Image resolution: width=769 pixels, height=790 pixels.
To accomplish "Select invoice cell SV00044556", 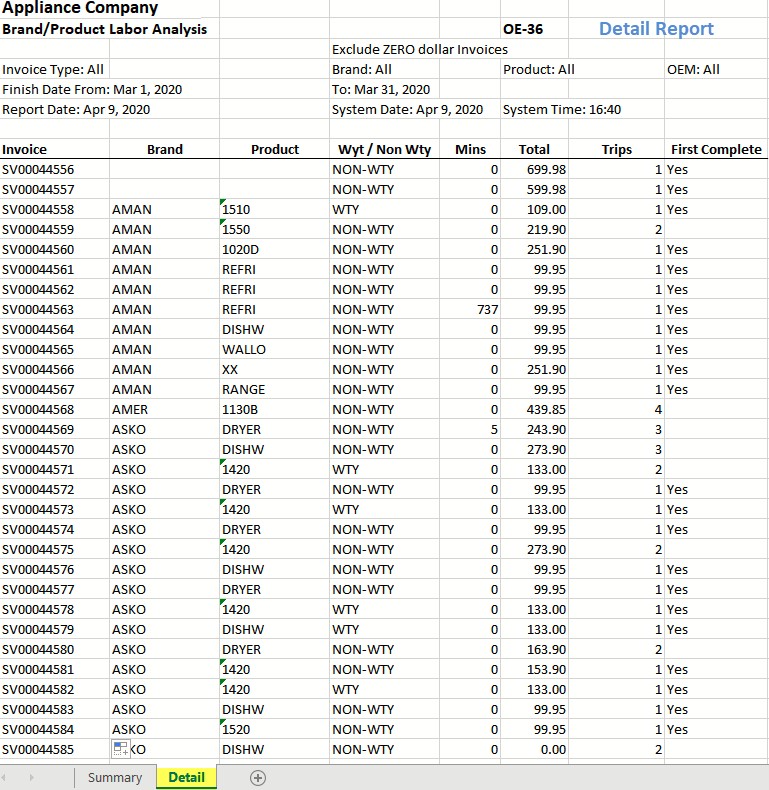I will tap(55, 169).
